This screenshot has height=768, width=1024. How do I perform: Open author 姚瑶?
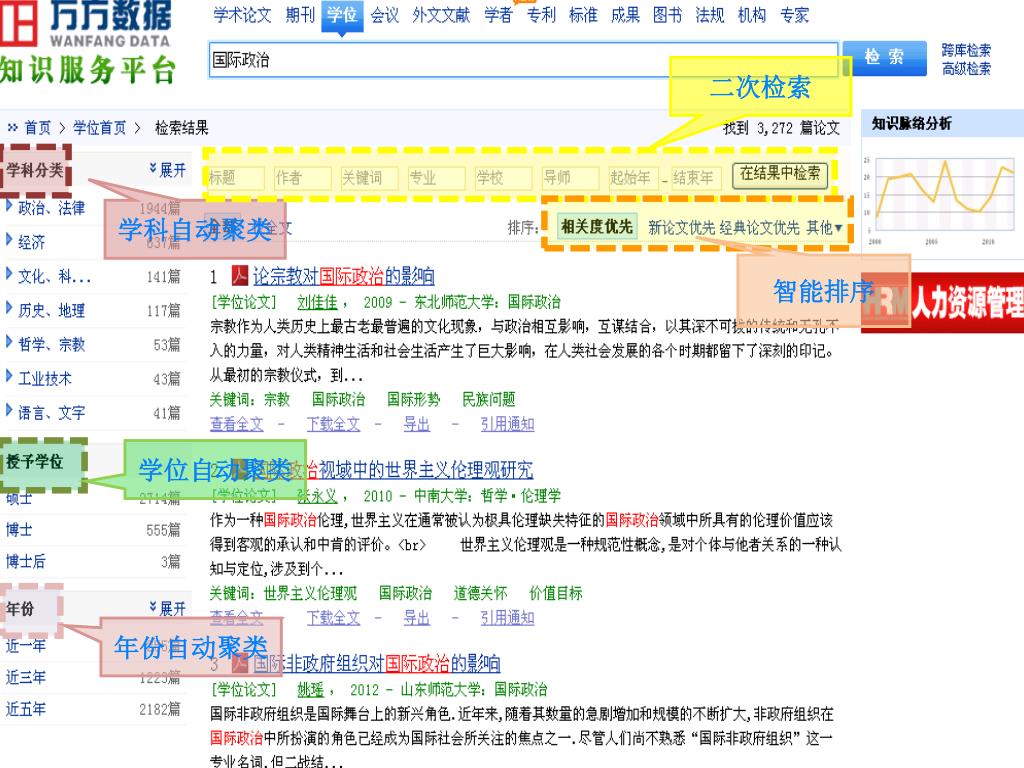pyautogui.click(x=311, y=690)
